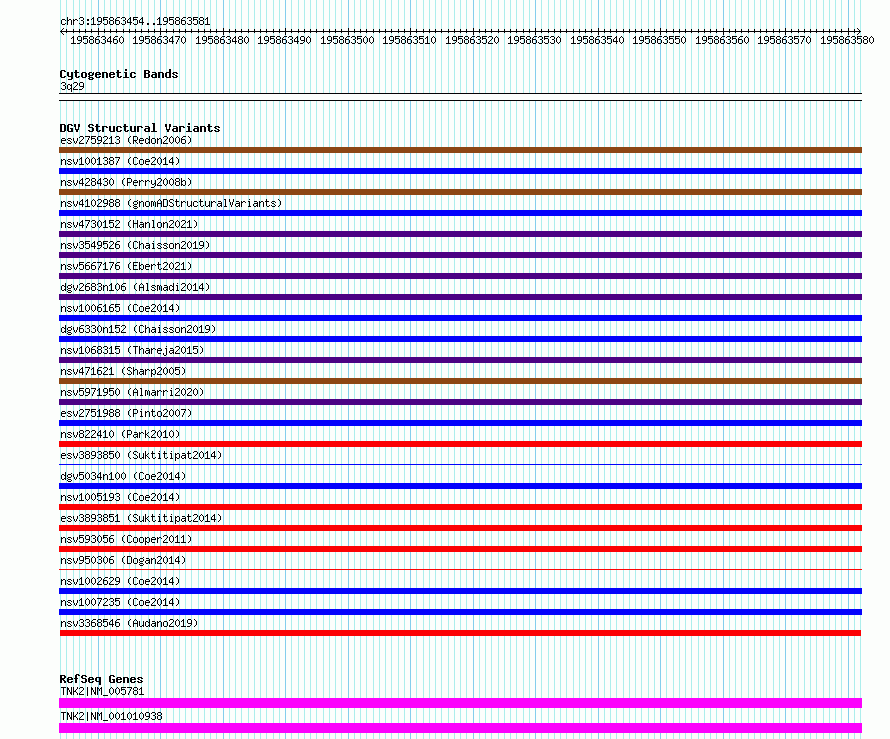This screenshot has width=890, height=739.
Task: Open nsv4102988 (gnomADStructuralVariants) entry
Action: coord(171,203)
